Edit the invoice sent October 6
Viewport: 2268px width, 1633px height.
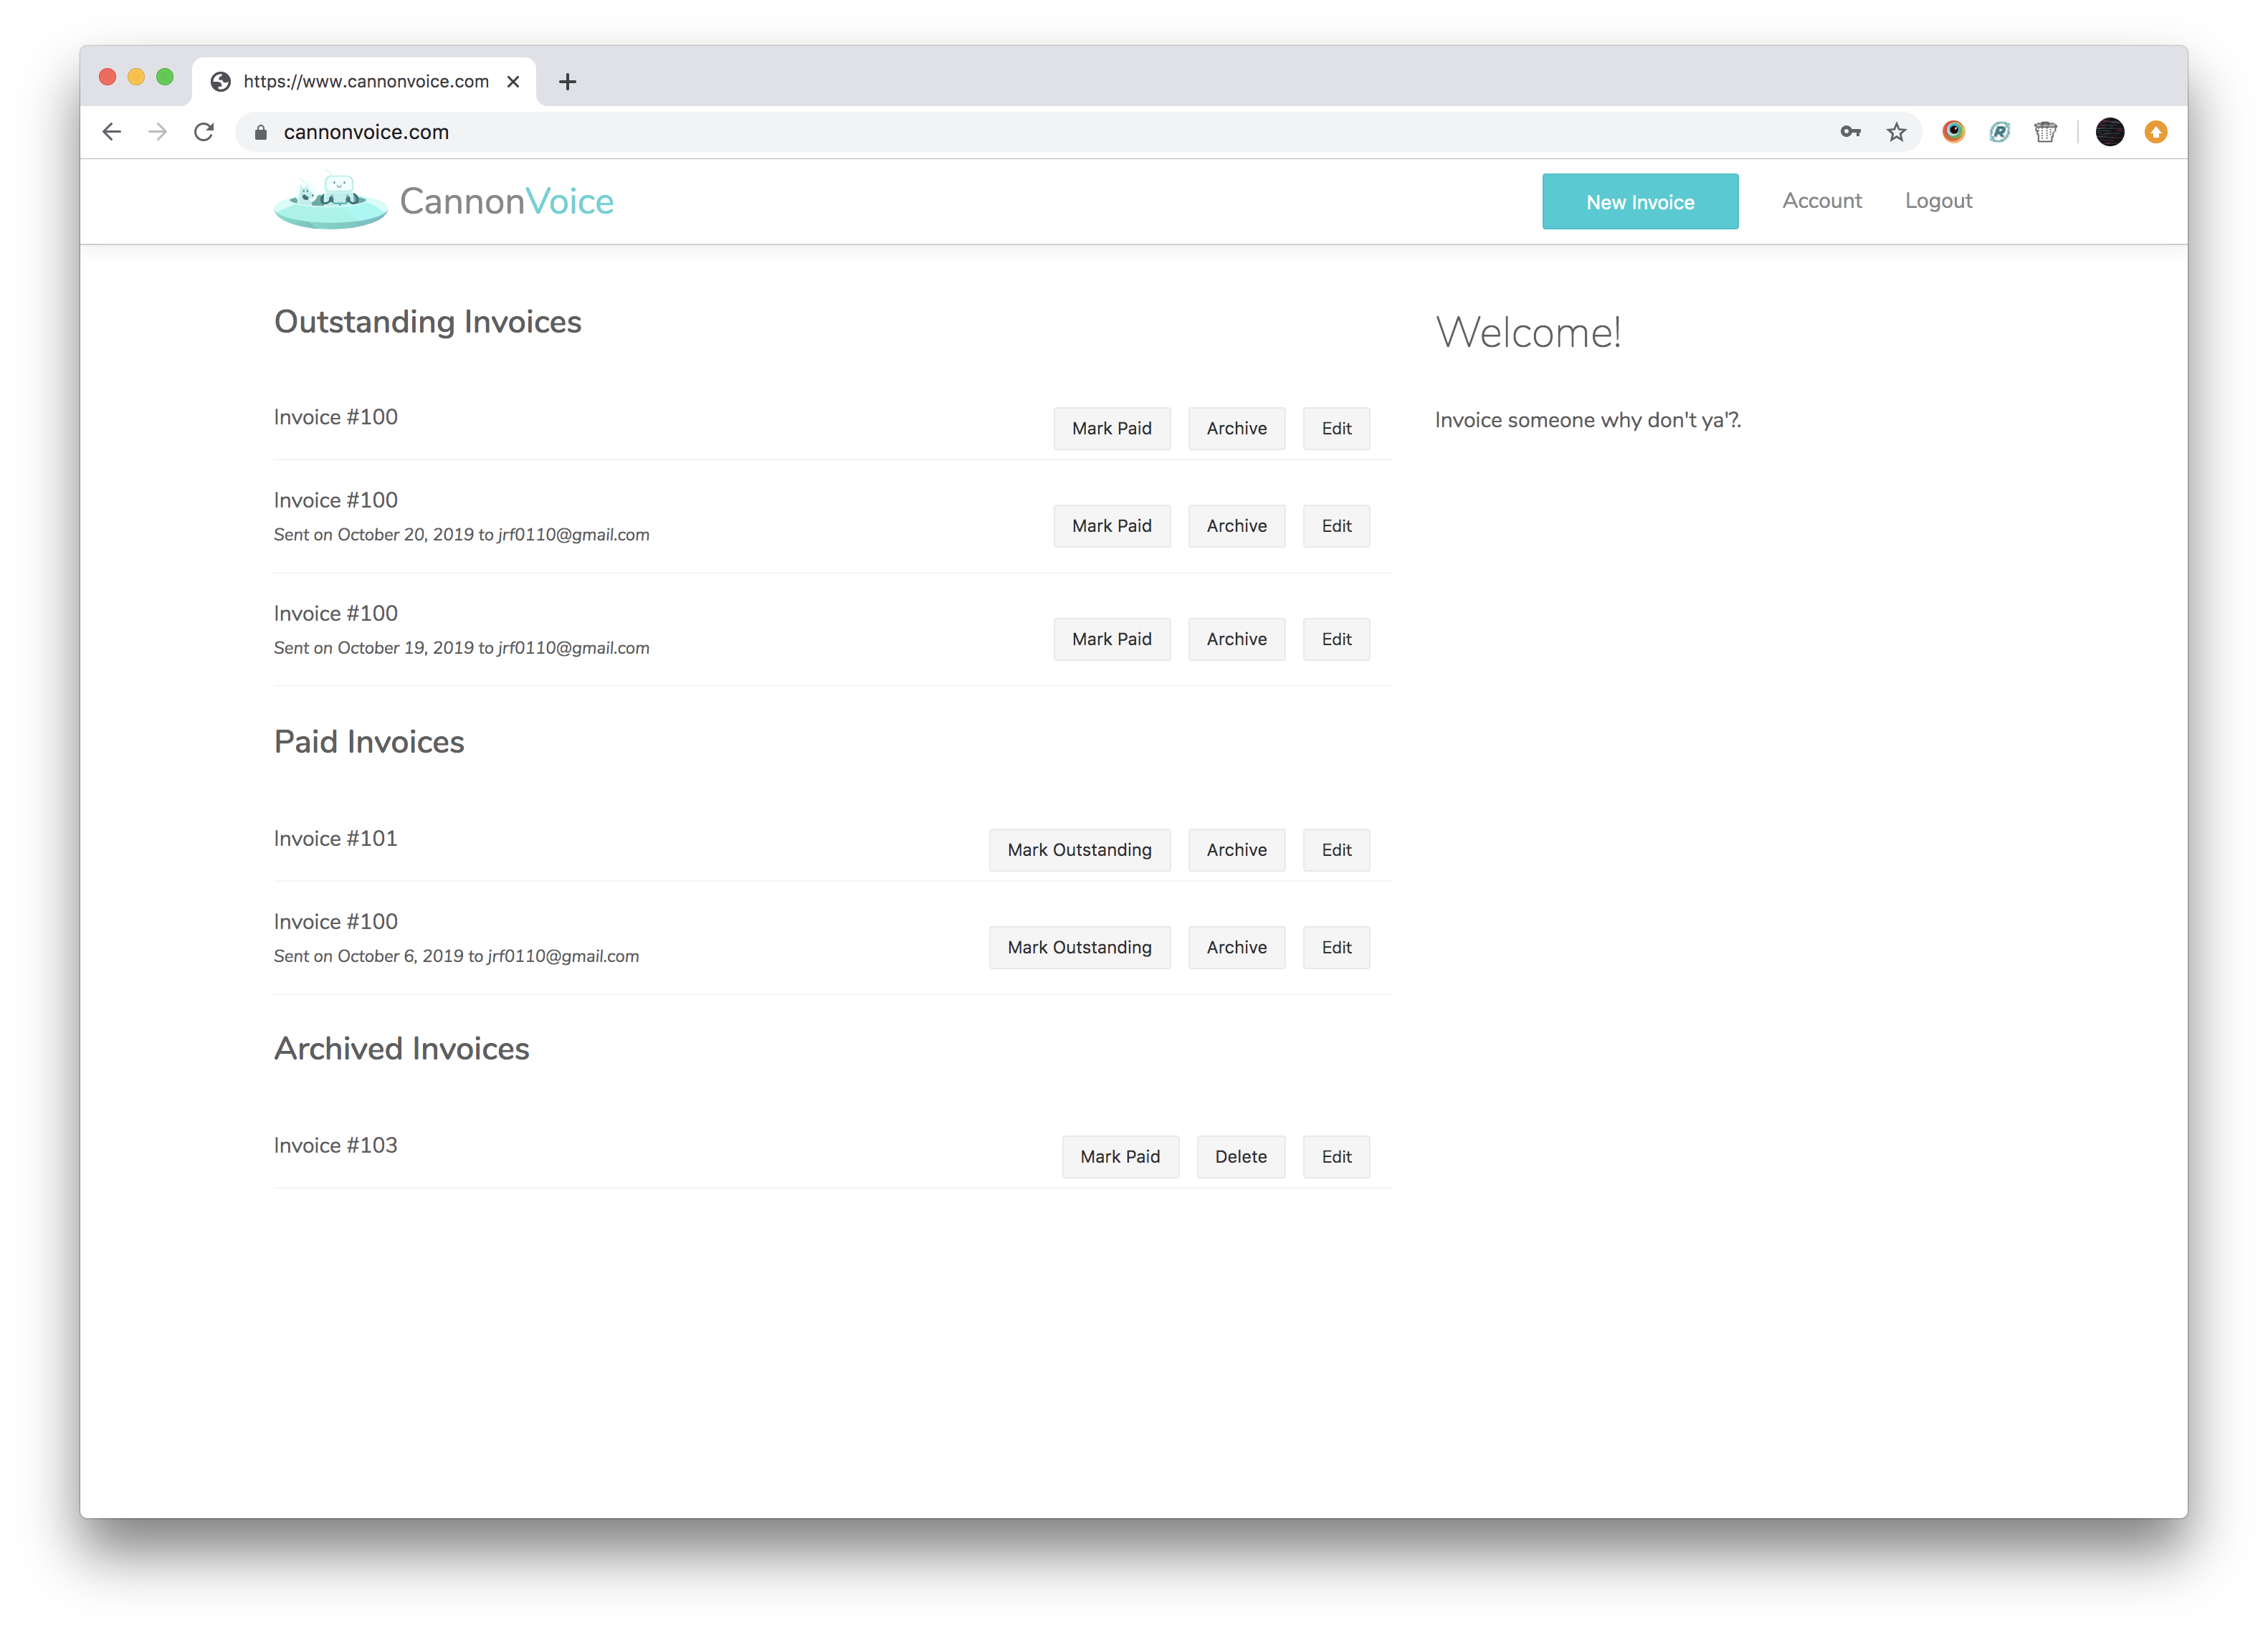[x=1336, y=948]
